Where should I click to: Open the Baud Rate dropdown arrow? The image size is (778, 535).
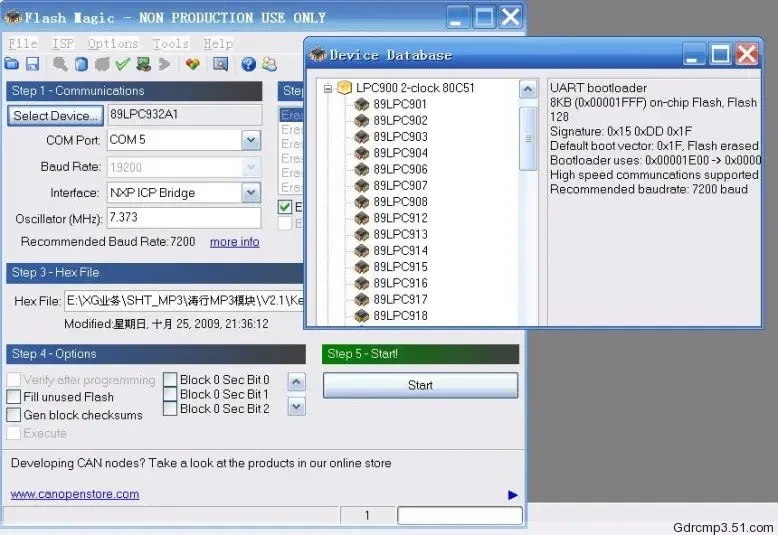pos(251,167)
